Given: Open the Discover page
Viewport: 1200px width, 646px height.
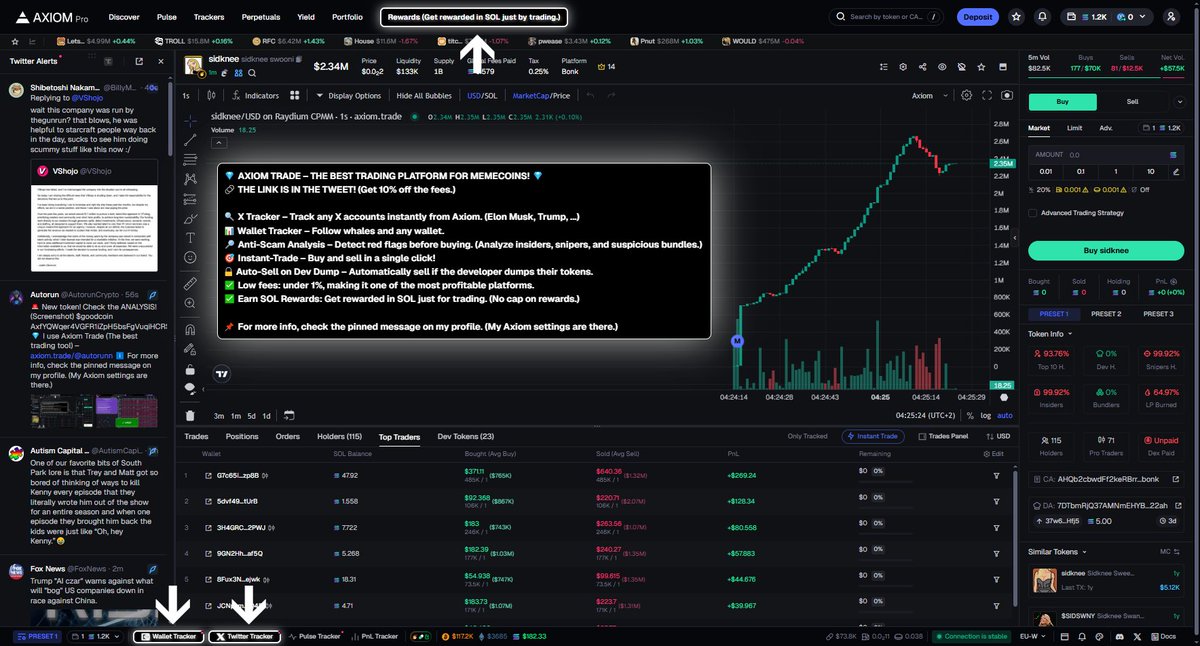Looking at the screenshot, I should click(124, 17).
